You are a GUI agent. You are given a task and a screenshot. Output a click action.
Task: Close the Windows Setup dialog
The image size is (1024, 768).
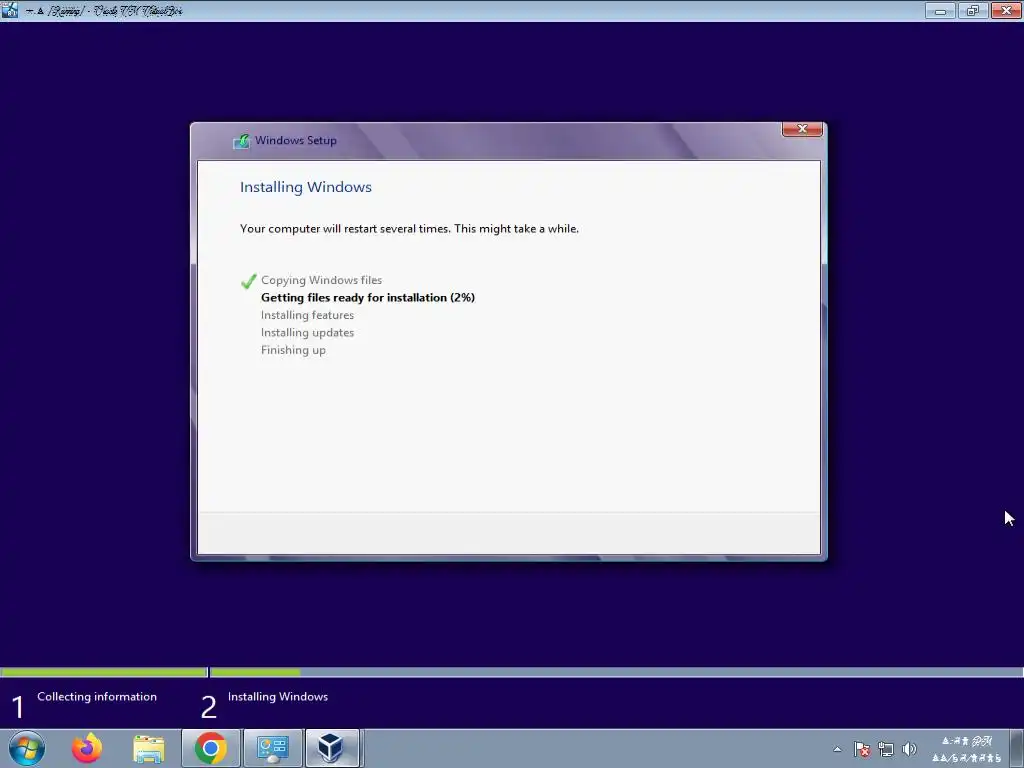click(x=802, y=129)
